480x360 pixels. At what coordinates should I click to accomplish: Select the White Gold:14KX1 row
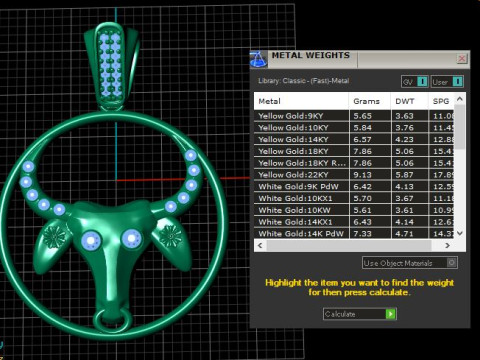[x=354, y=222]
